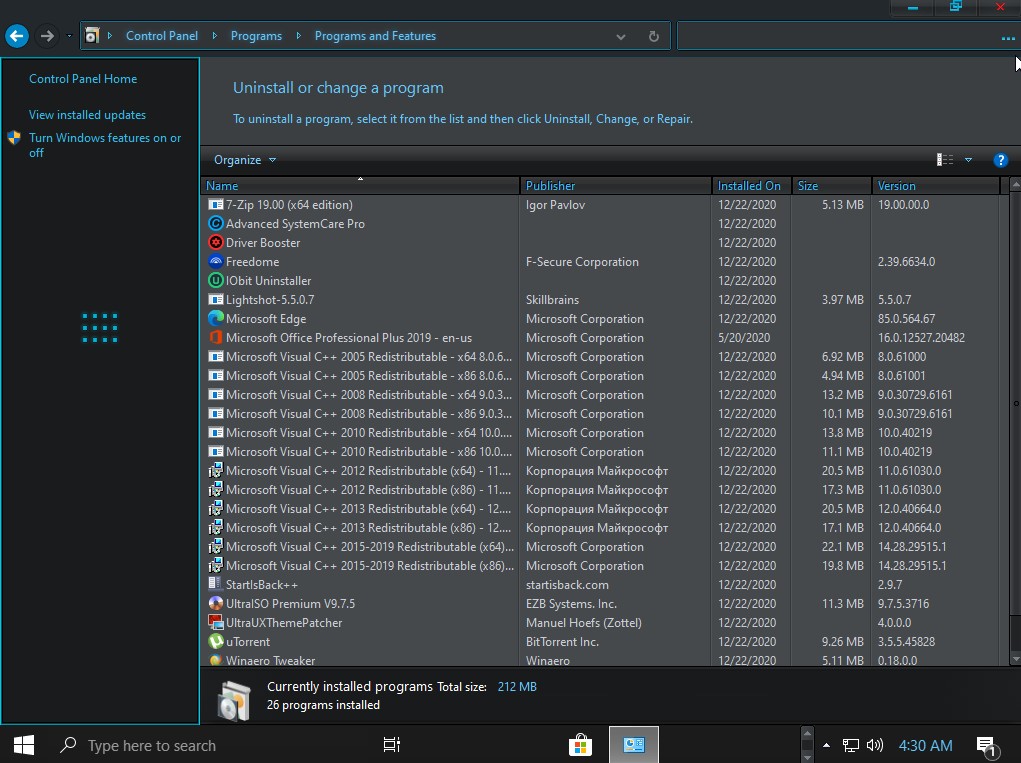The image size is (1021, 763).
Task: Go back with the blue back arrow
Action: click(17, 36)
